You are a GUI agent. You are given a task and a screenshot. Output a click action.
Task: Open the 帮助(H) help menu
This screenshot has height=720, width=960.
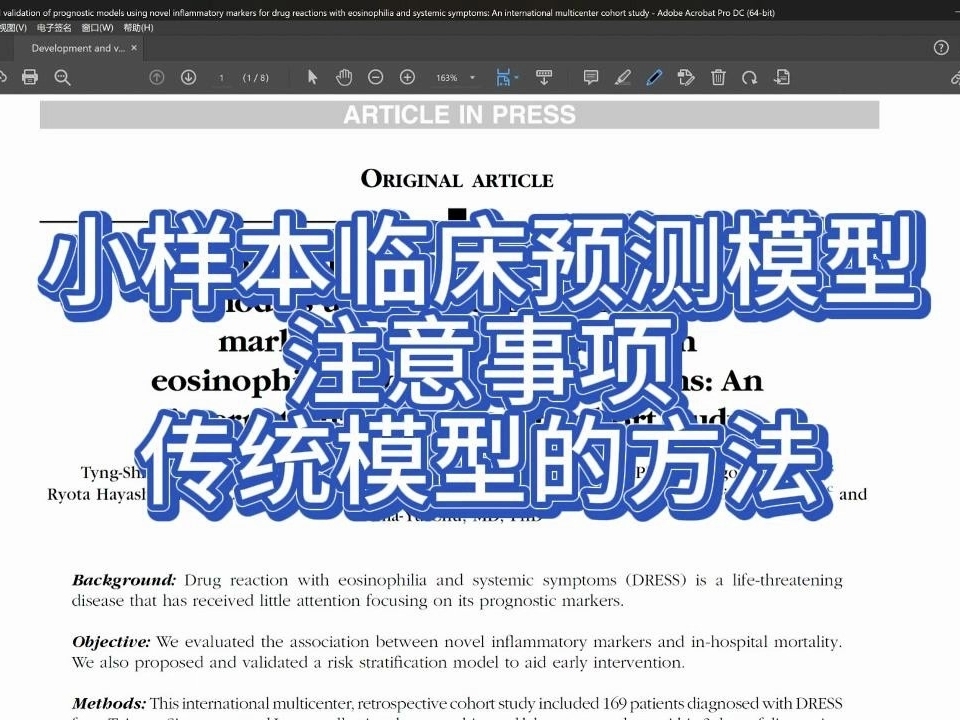135,28
